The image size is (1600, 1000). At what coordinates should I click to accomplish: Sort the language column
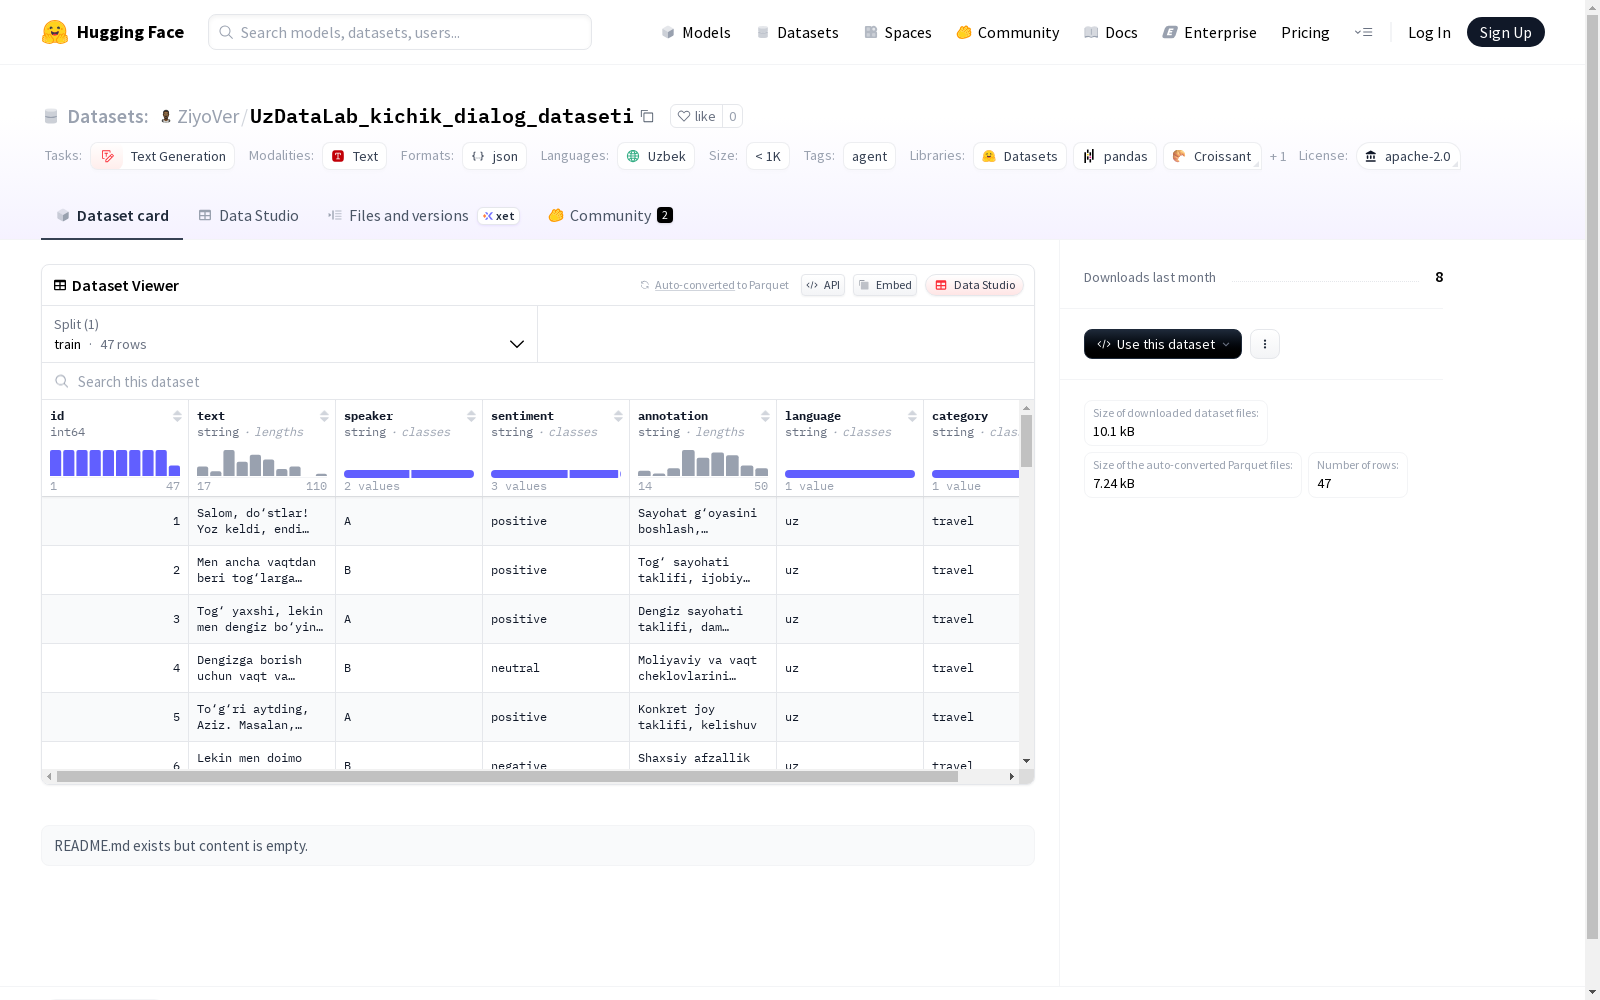pyautogui.click(x=912, y=416)
